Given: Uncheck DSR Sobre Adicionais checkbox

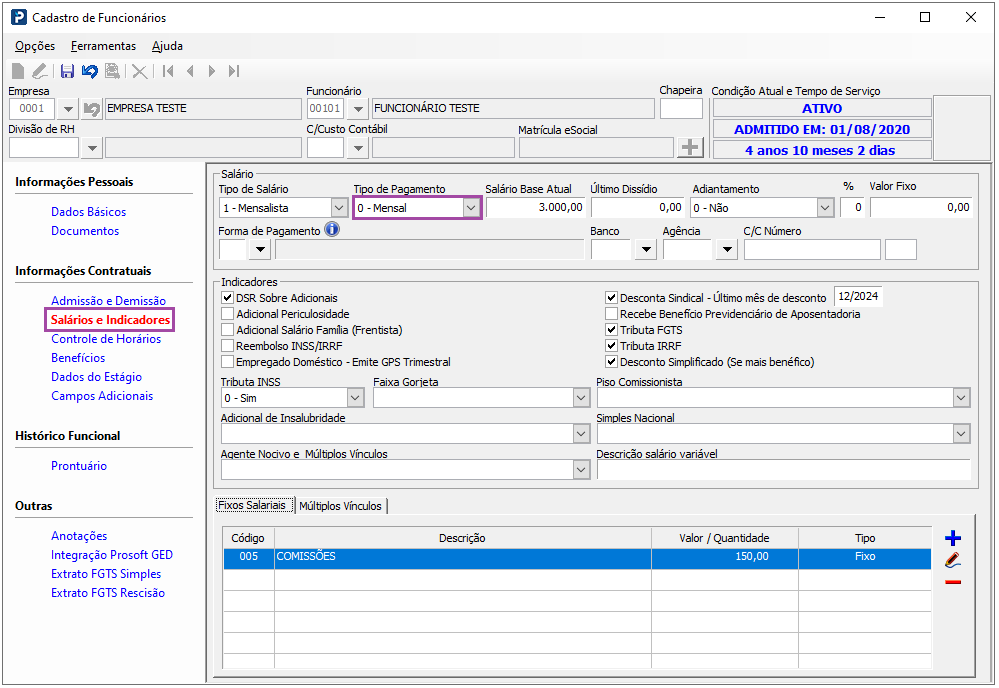Looking at the screenshot, I should [x=228, y=298].
